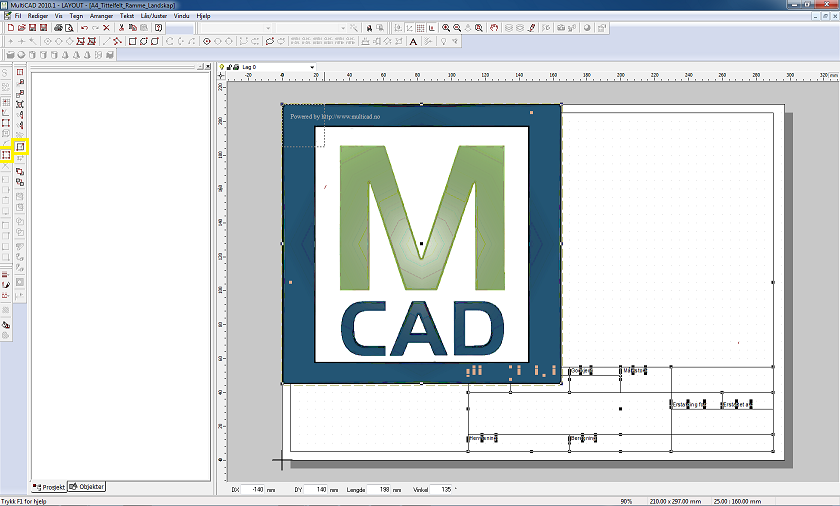This screenshot has width=840, height=506.
Task: Select the Pan hand tool
Action: click(494, 28)
